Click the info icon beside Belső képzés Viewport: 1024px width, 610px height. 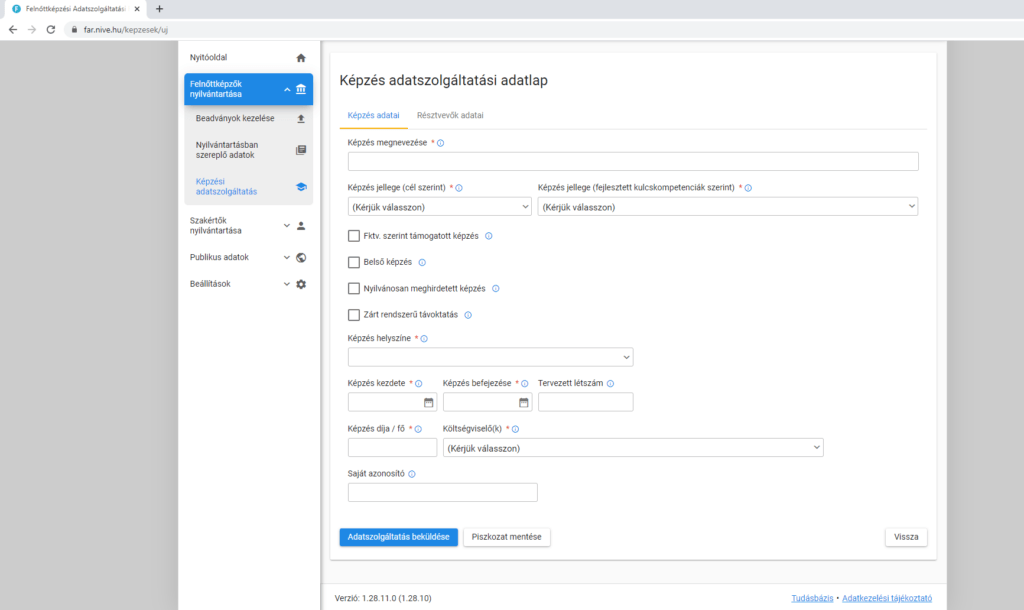coord(422,263)
